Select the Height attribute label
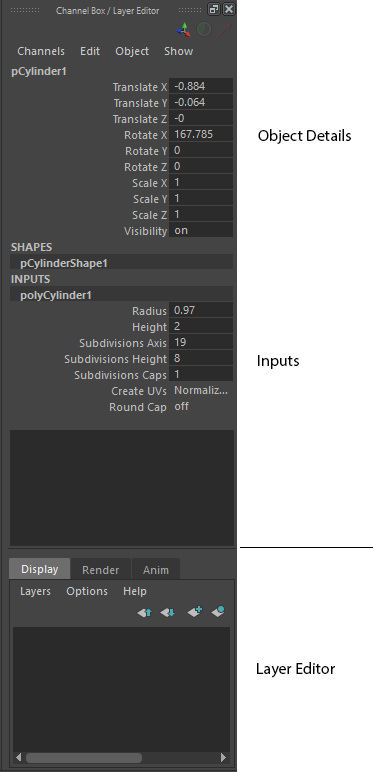Image resolution: width=373 pixels, height=772 pixels. [x=150, y=327]
